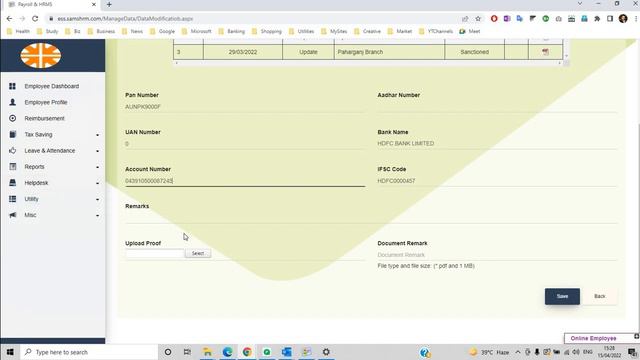Expand the Helpdesk menu arrow
640x360 pixels.
[98, 183]
